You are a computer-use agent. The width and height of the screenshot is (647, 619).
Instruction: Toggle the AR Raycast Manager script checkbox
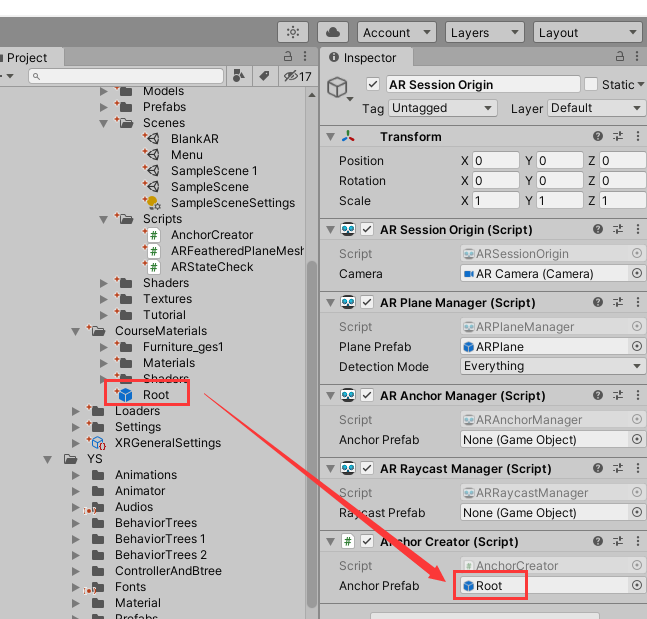pos(367,468)
